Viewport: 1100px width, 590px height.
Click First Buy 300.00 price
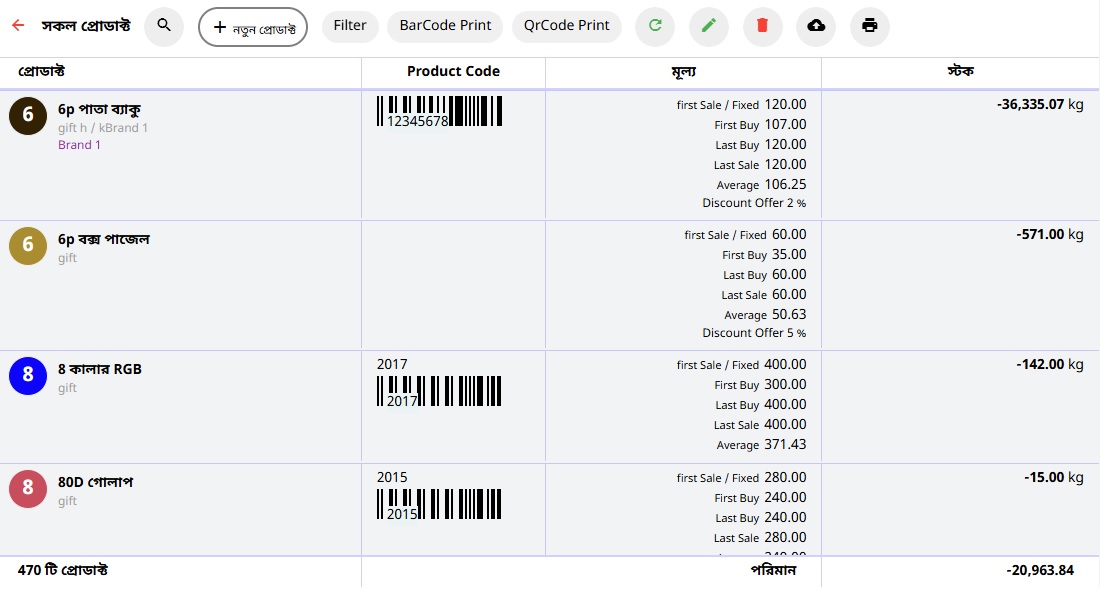[760, 385]
